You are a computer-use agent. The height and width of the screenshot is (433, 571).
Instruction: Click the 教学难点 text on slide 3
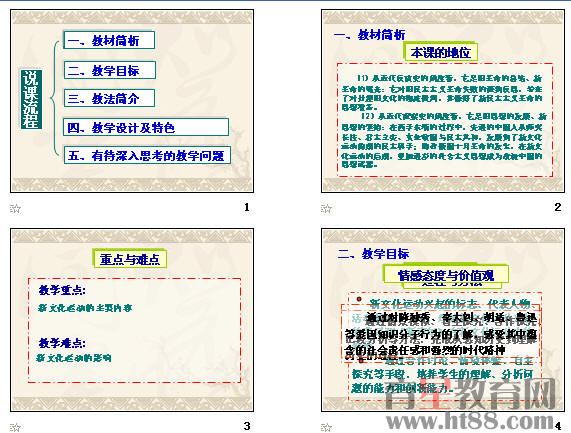click(62, 343)
